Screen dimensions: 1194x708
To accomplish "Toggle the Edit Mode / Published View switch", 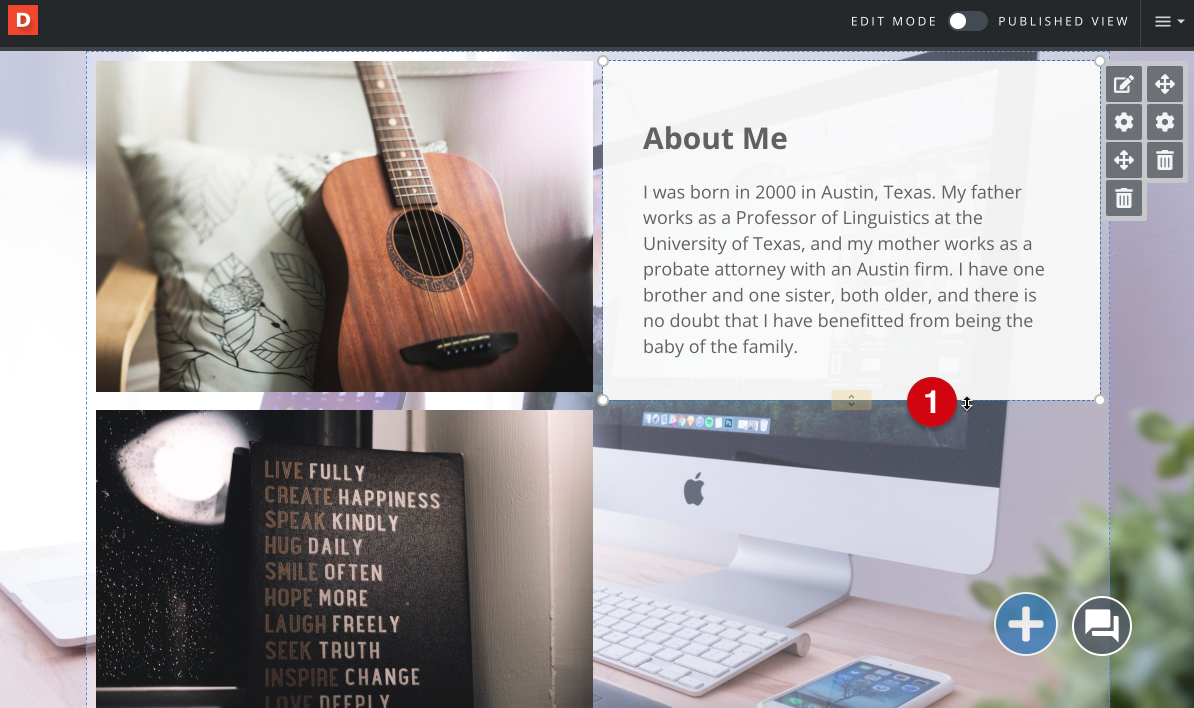I will (967, 21).
